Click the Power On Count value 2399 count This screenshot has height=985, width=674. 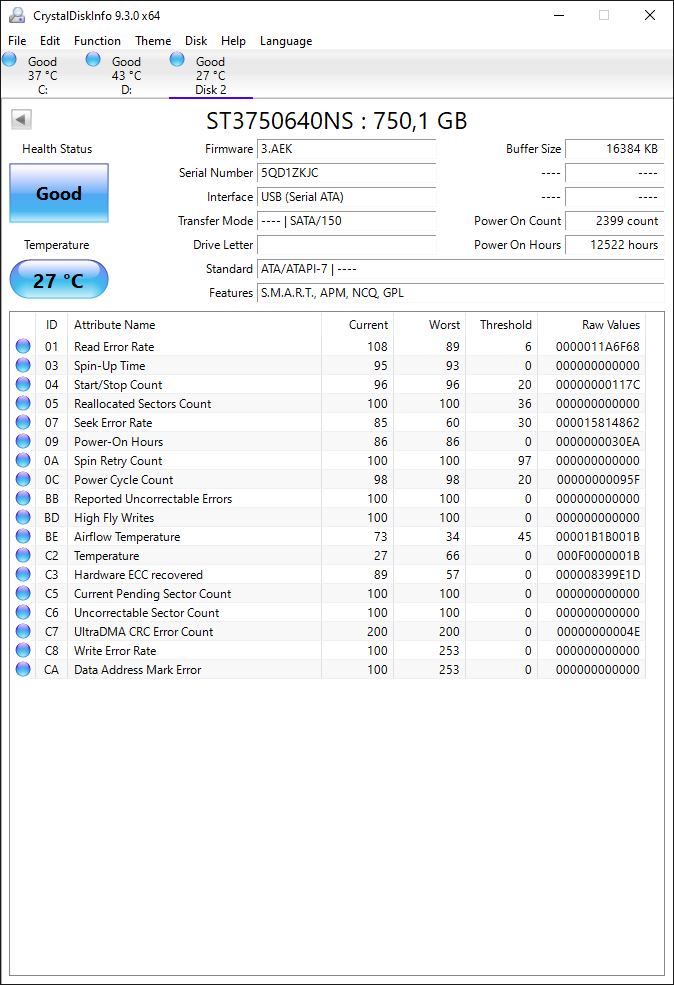615,220
